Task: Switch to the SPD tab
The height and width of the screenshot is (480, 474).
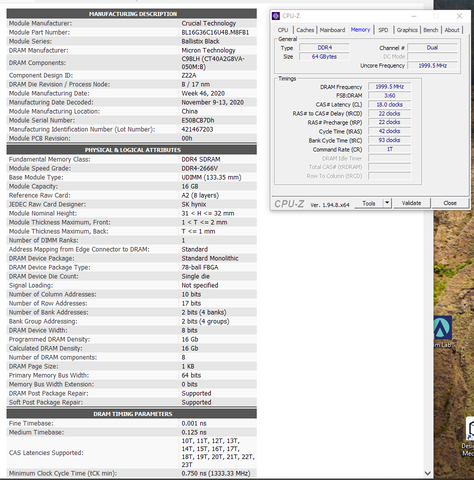Action: tap(383, 30)
